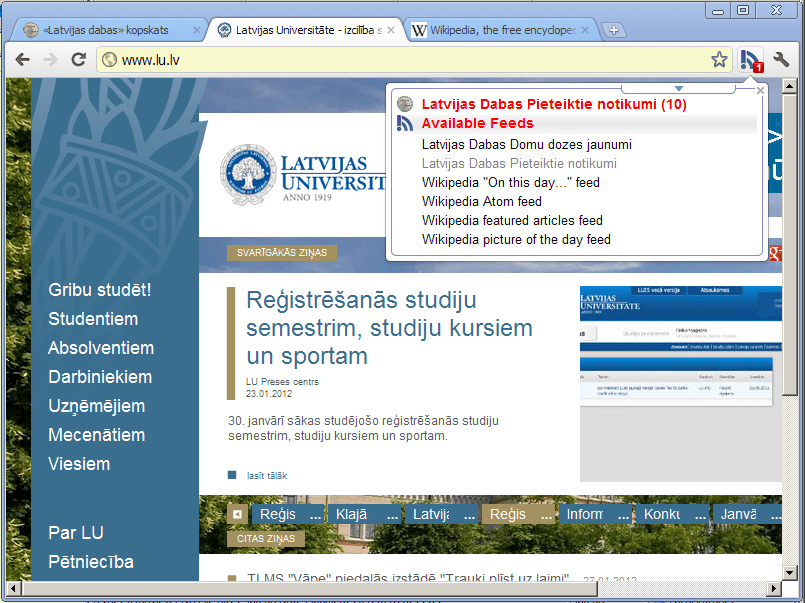This screenshot has width=805, height=603.
Task: Open the RSS feed extension icon
Action: tap(751, 60)
